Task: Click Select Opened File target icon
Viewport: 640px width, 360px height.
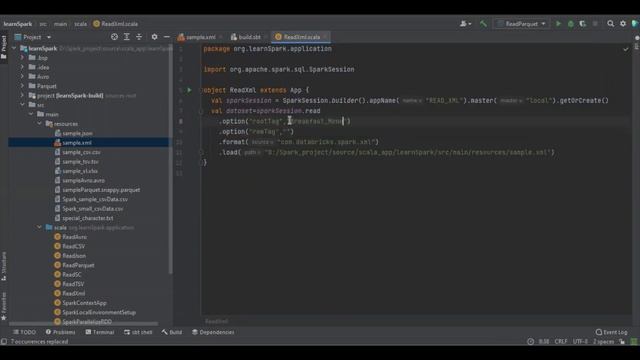Action: tap(114, 37)
